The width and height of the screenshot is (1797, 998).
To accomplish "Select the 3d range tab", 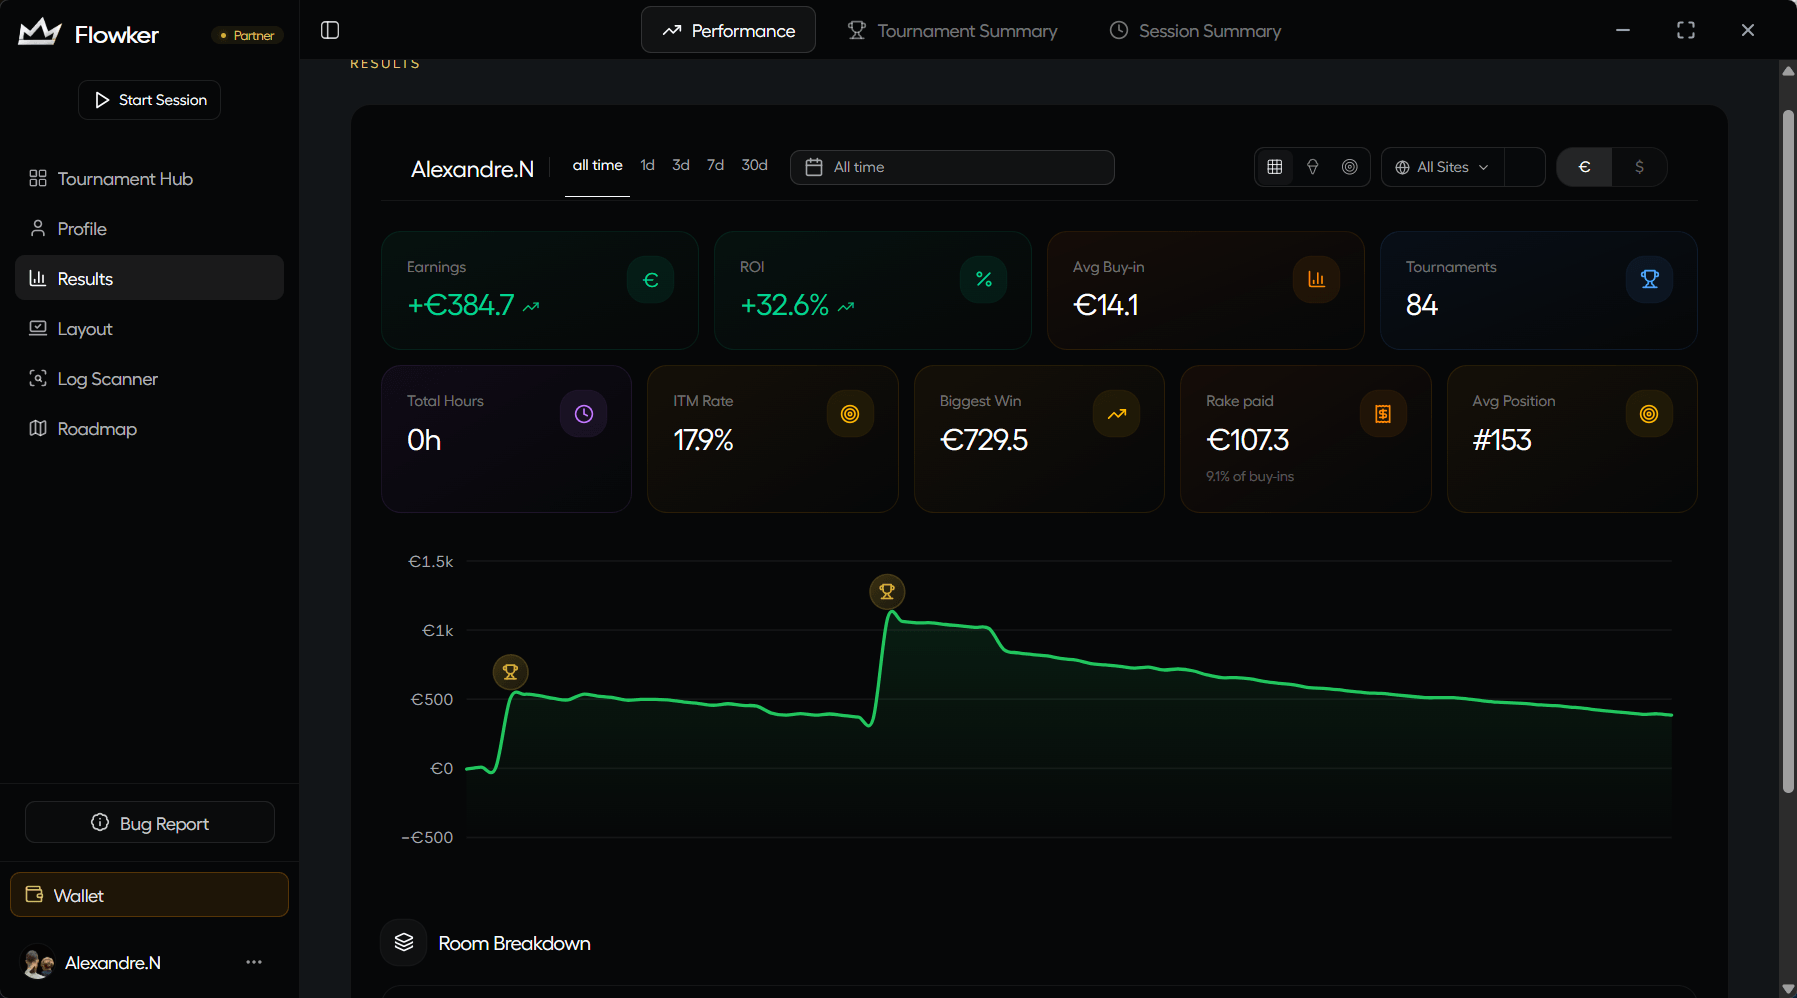I will pos(681,165).
